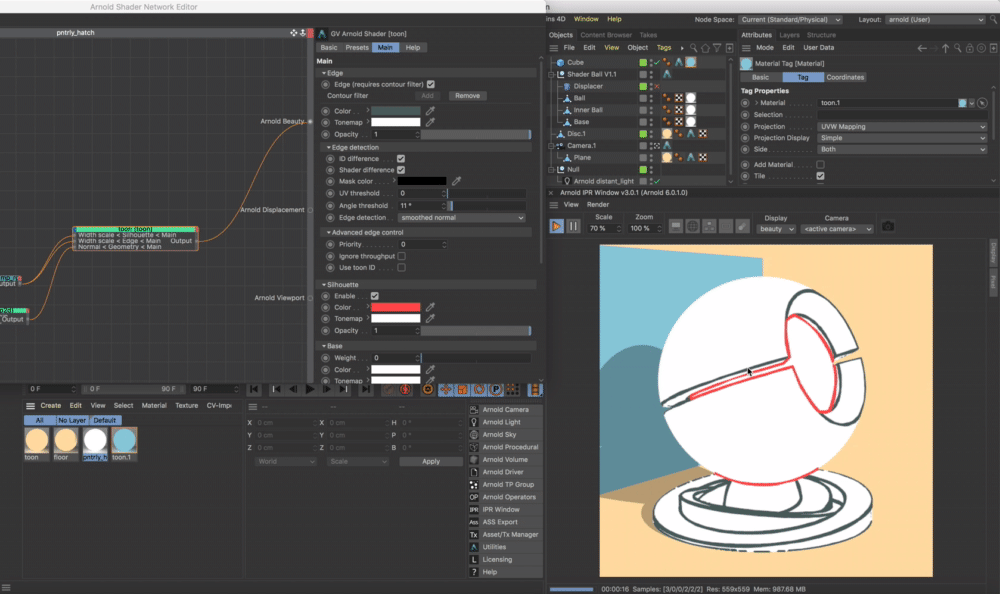Select the Displacer object in tree
Screen dimensions: 1000x594
coord(587,86)
